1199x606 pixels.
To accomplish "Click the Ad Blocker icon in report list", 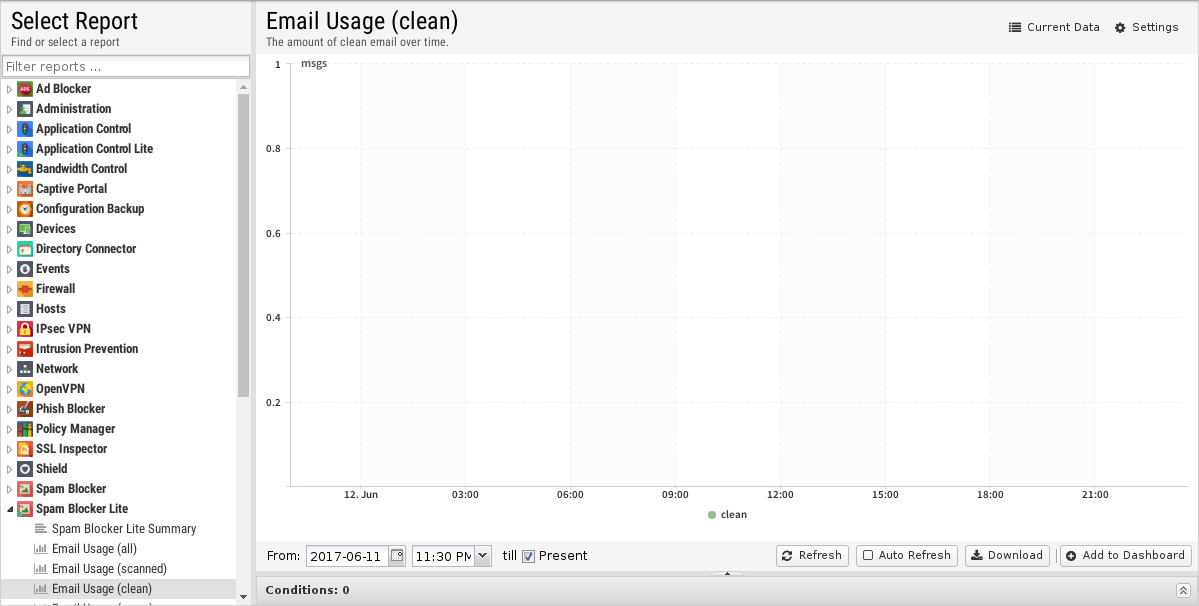I will 25,89.
